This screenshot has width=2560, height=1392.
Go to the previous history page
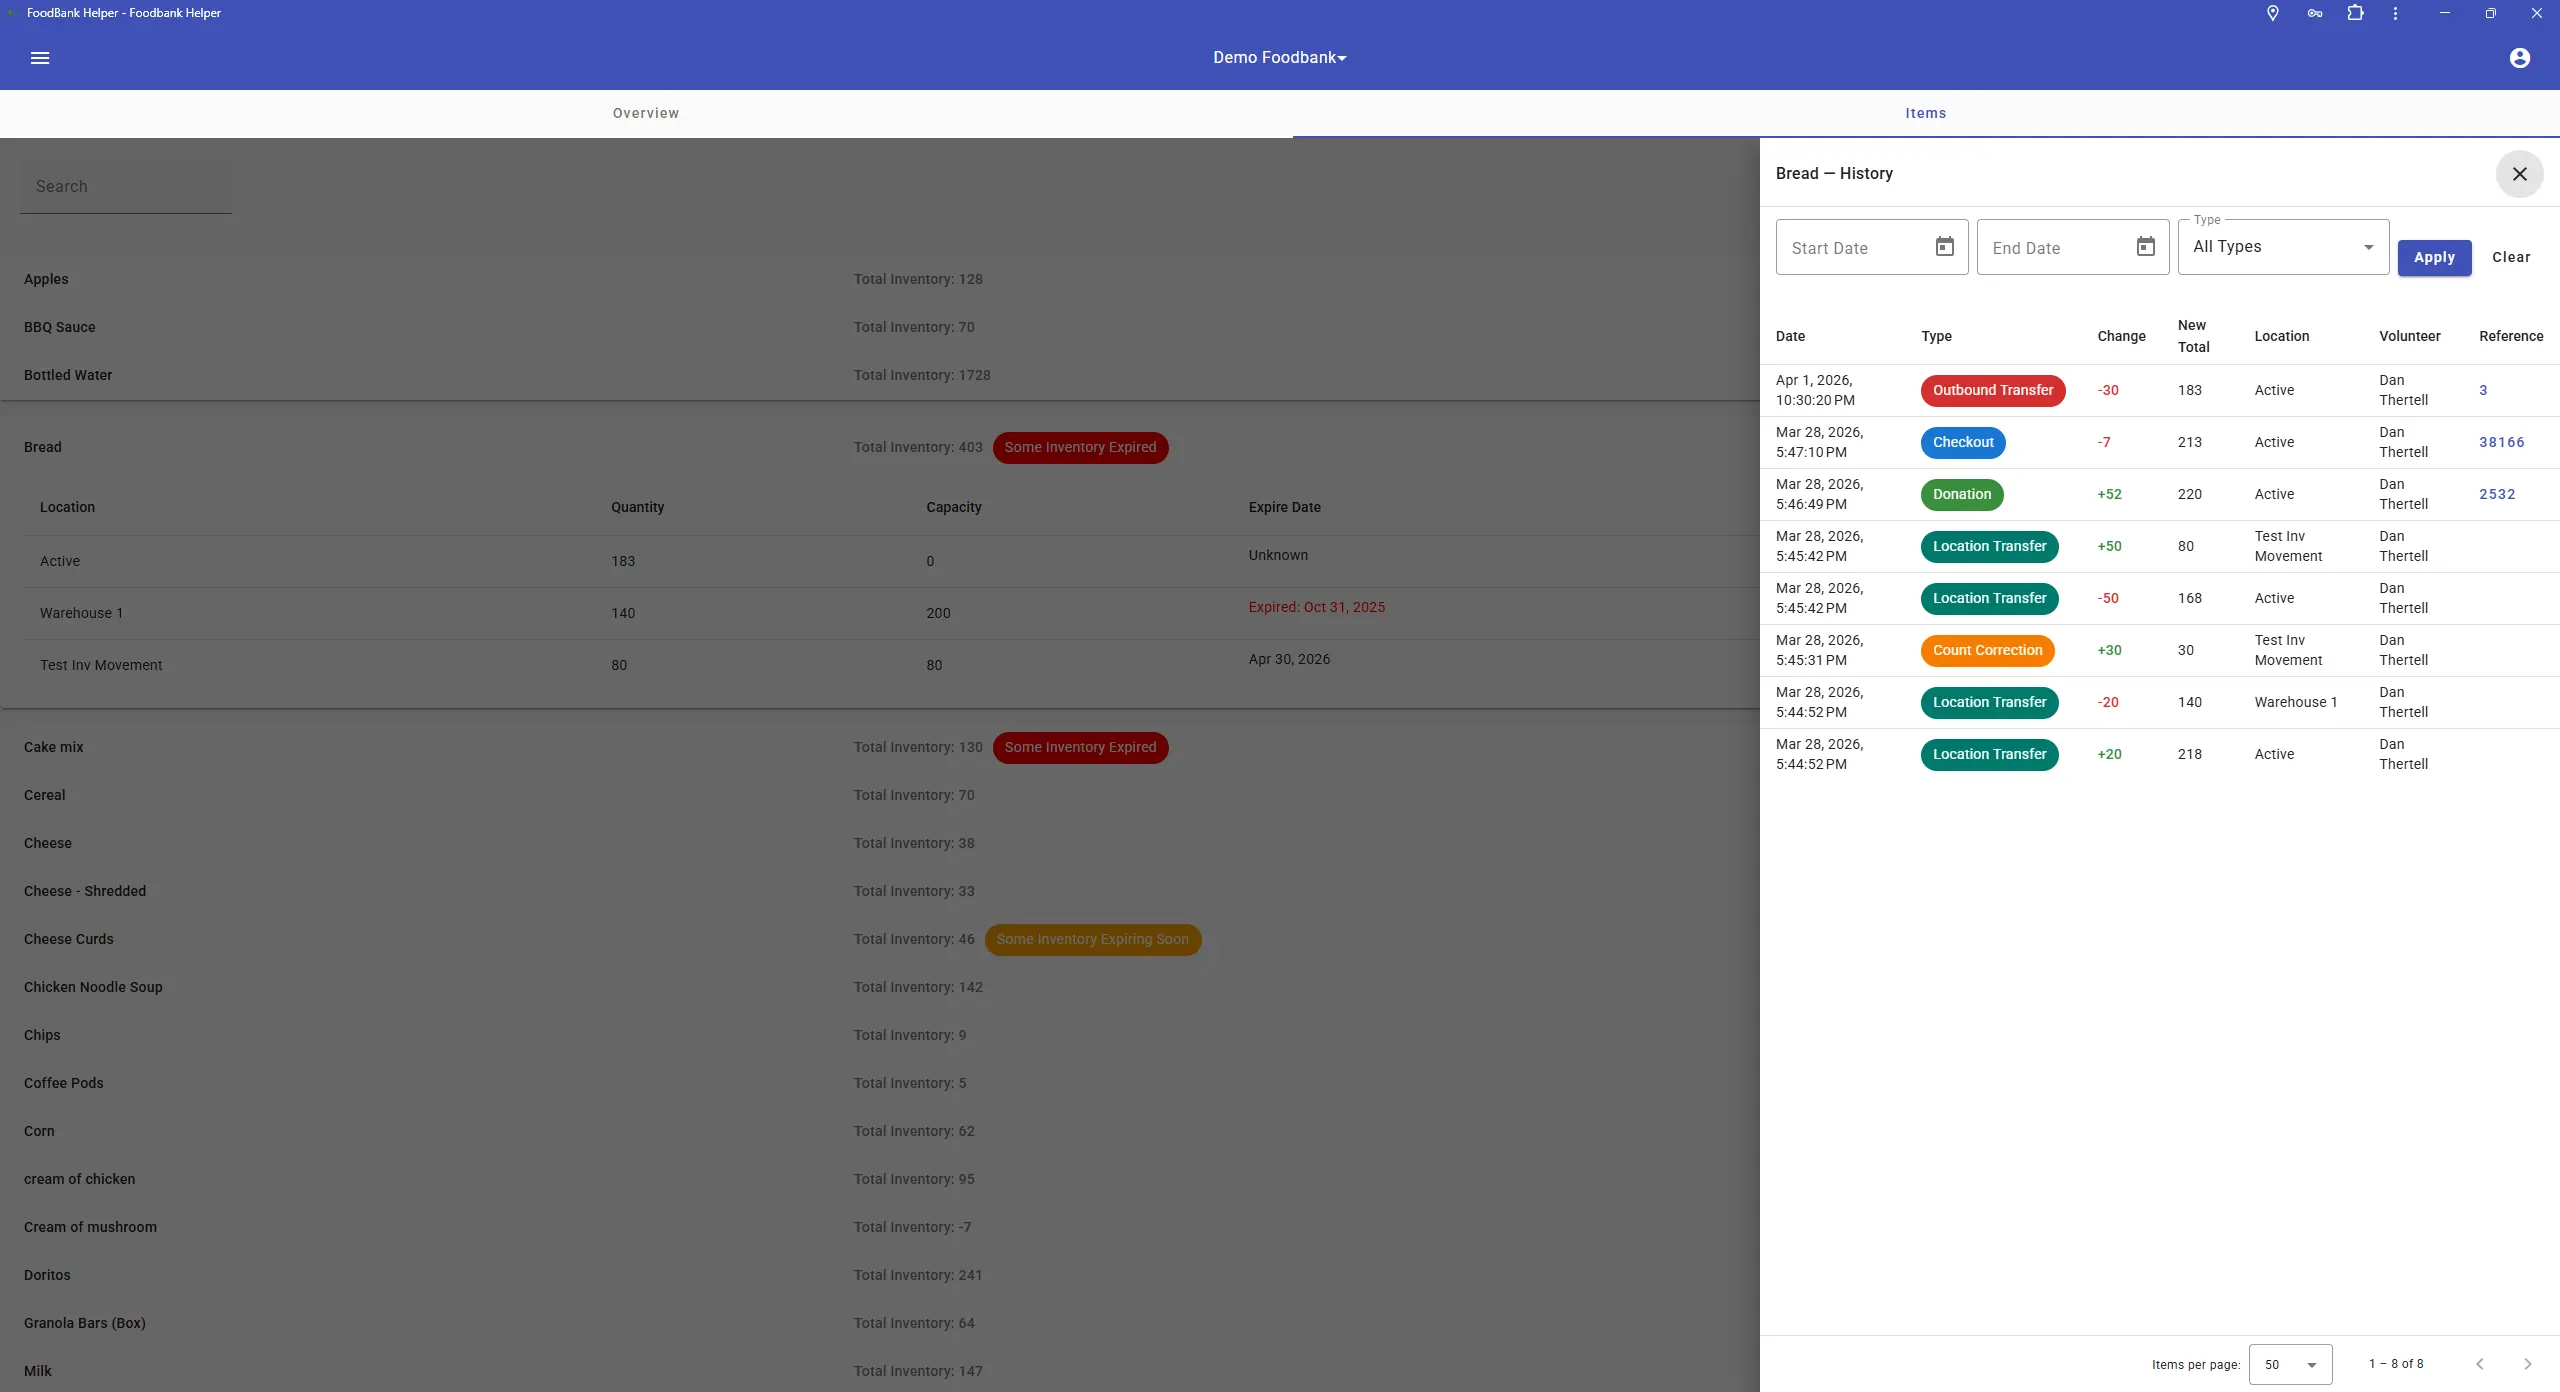(x=2479, y=1364)
